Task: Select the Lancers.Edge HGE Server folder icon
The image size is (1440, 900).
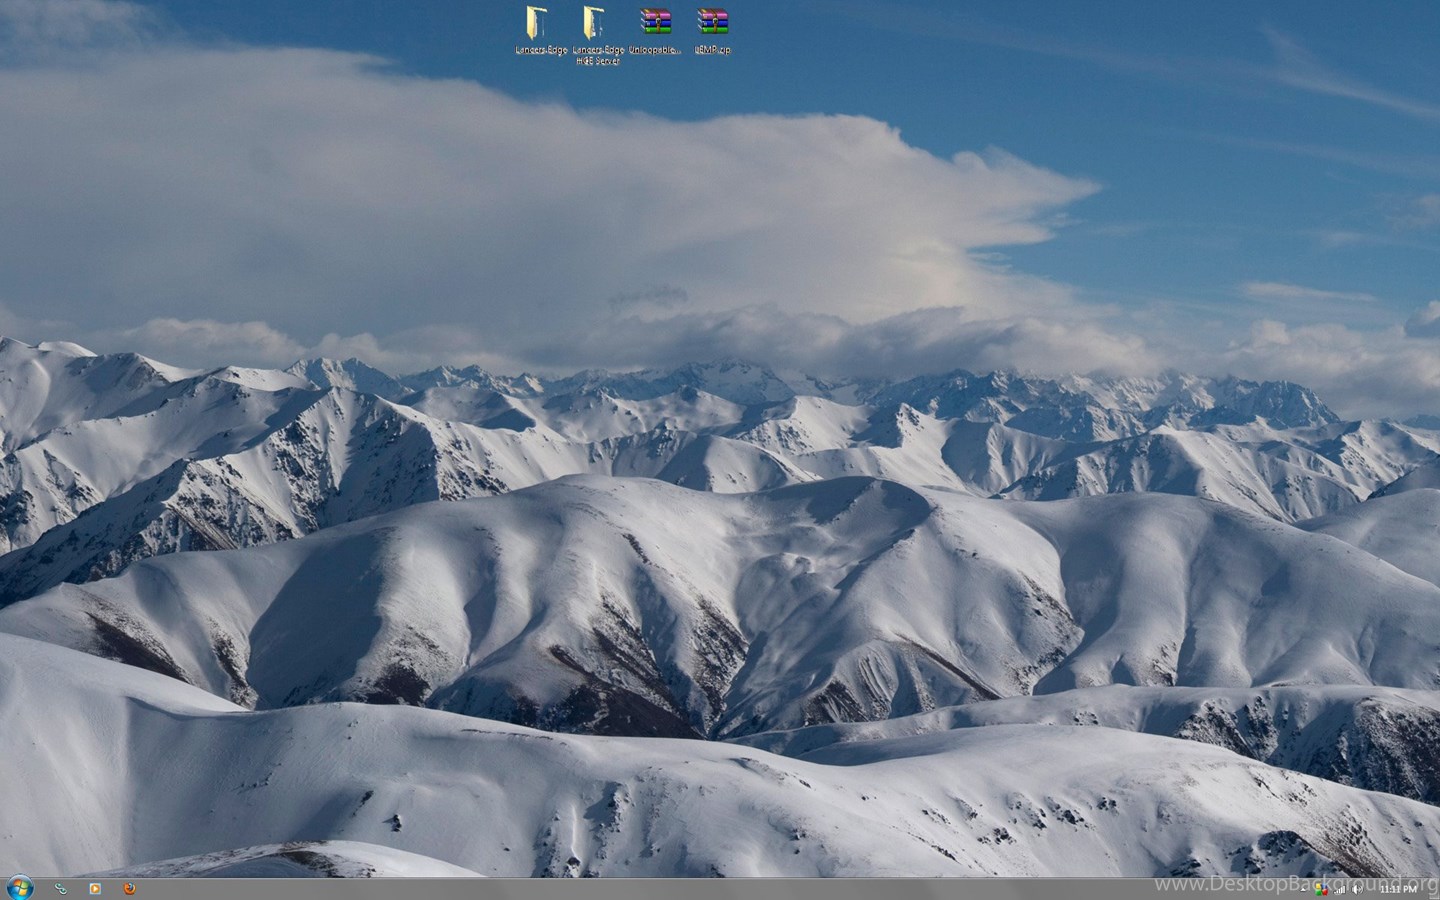Action: [x=596, y=22]
